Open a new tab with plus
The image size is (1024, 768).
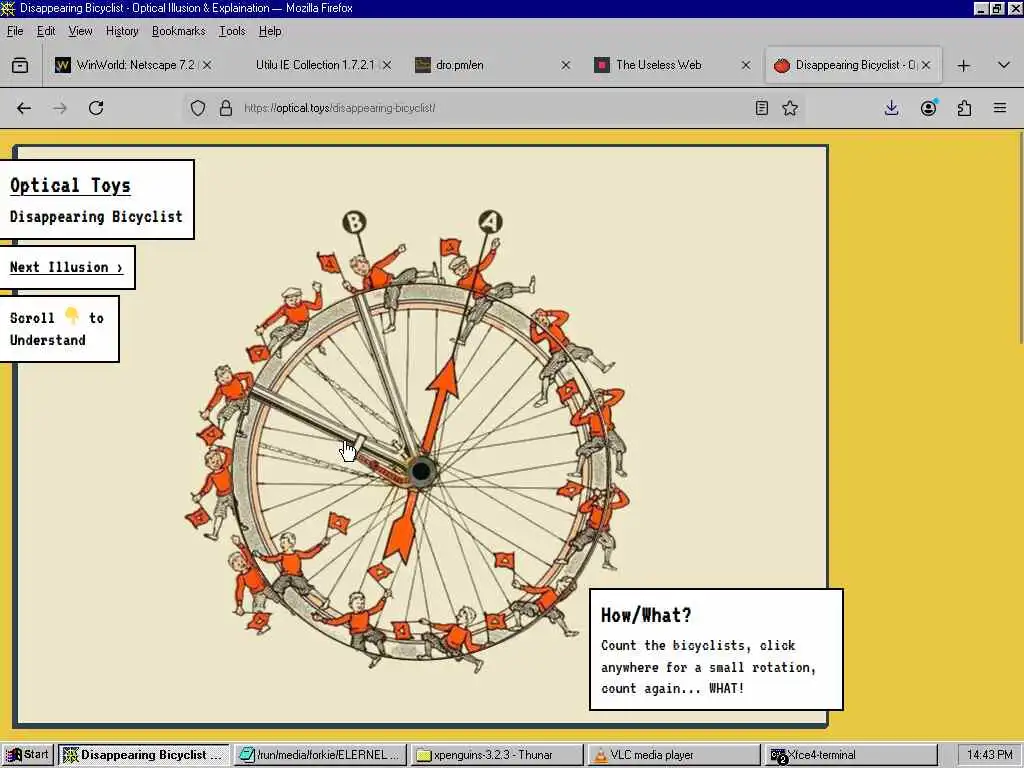point(963,65)
